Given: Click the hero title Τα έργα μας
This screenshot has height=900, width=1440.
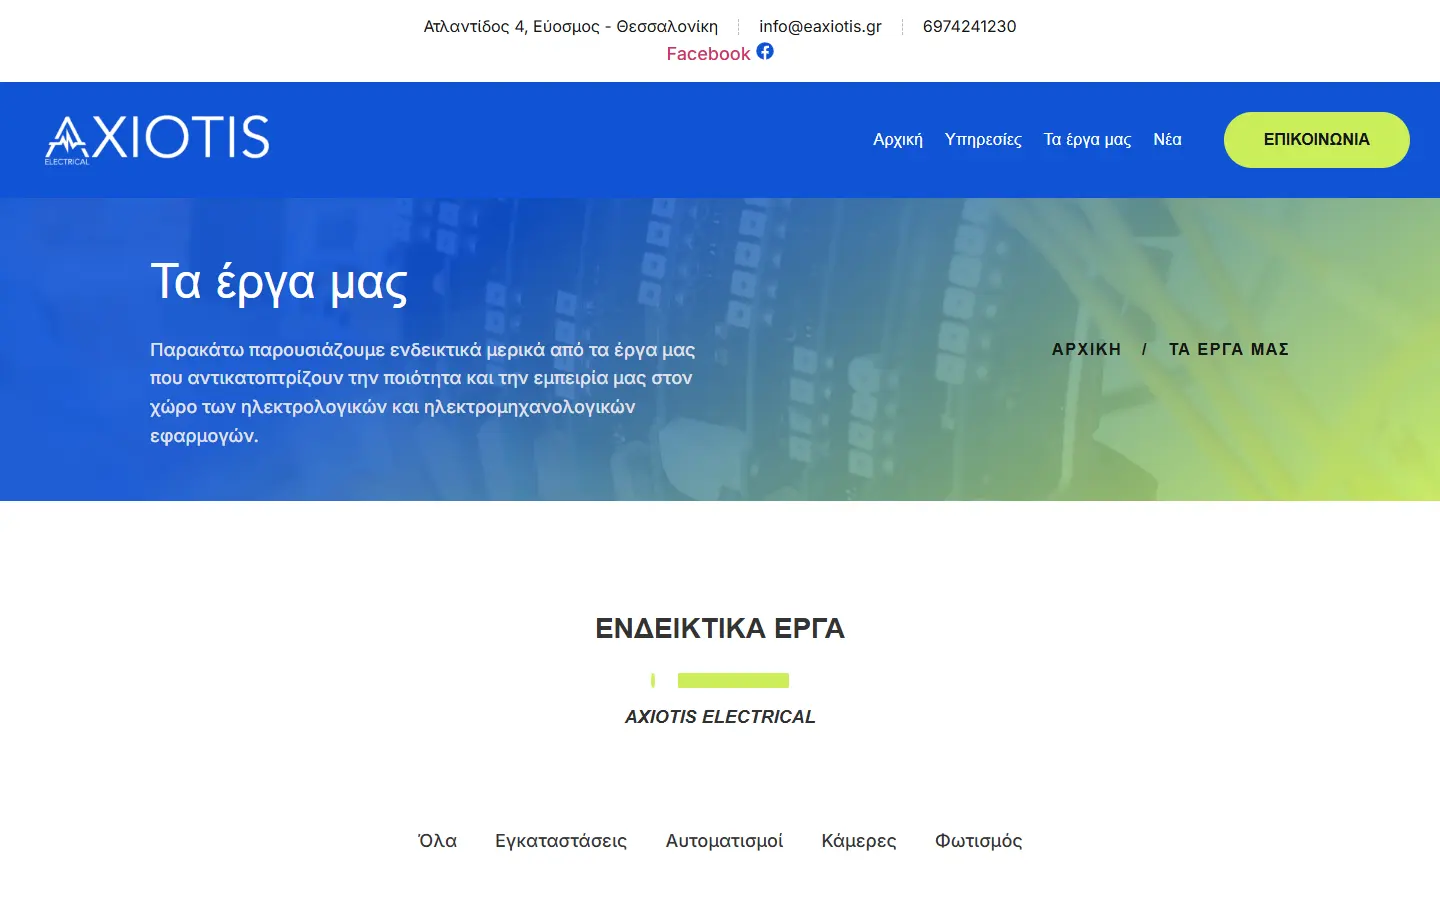Looking at the screenshot, I should (279, 283).
